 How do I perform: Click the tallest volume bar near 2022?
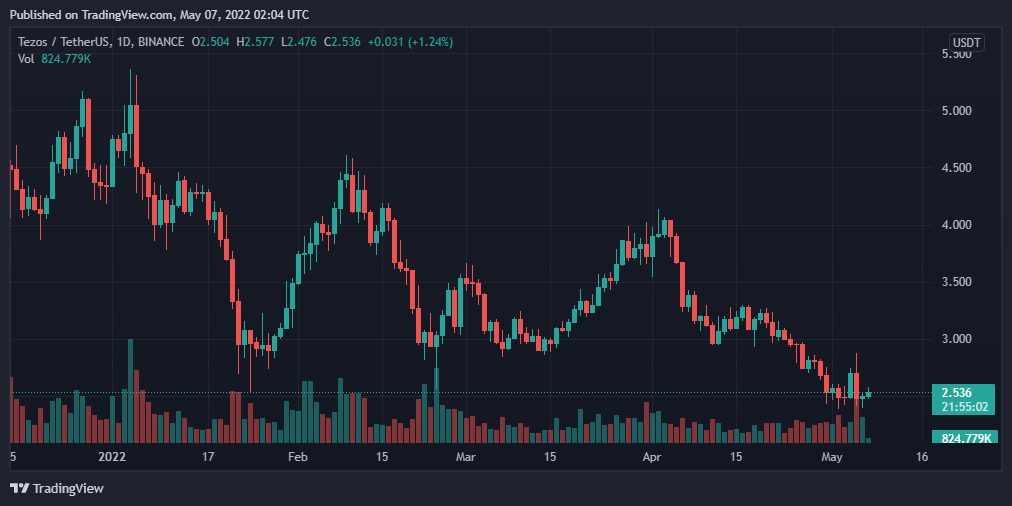tap(129, 391)
